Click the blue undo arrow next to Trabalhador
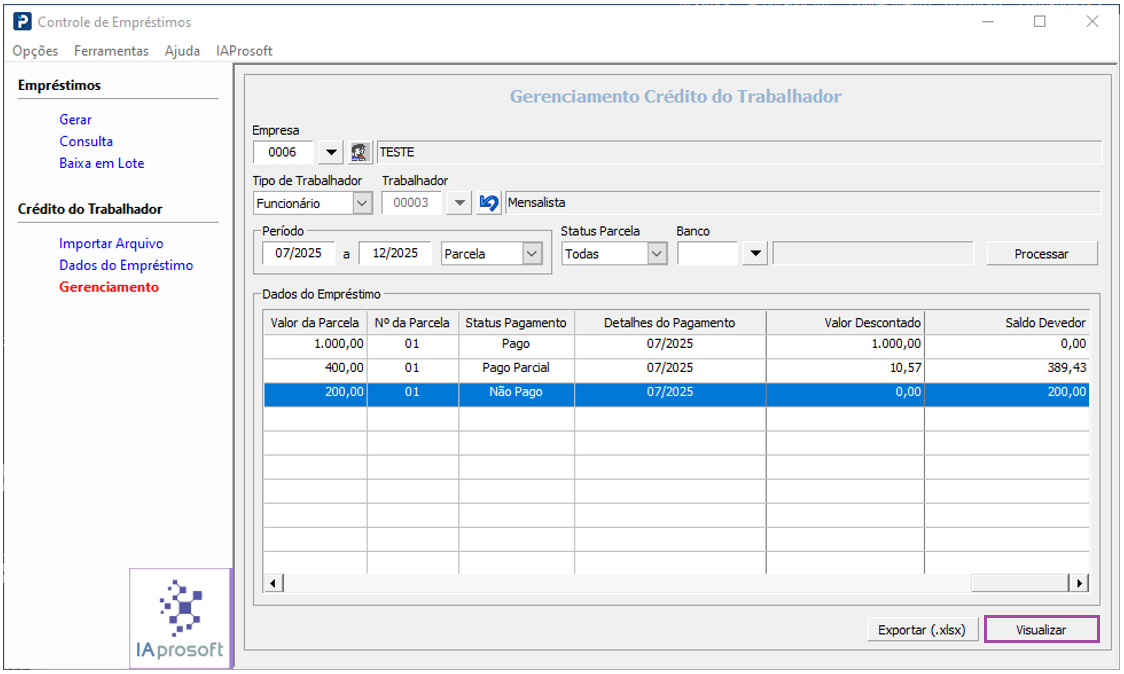This screenshot has height=674, width=1124. click(x=489, y=203)
